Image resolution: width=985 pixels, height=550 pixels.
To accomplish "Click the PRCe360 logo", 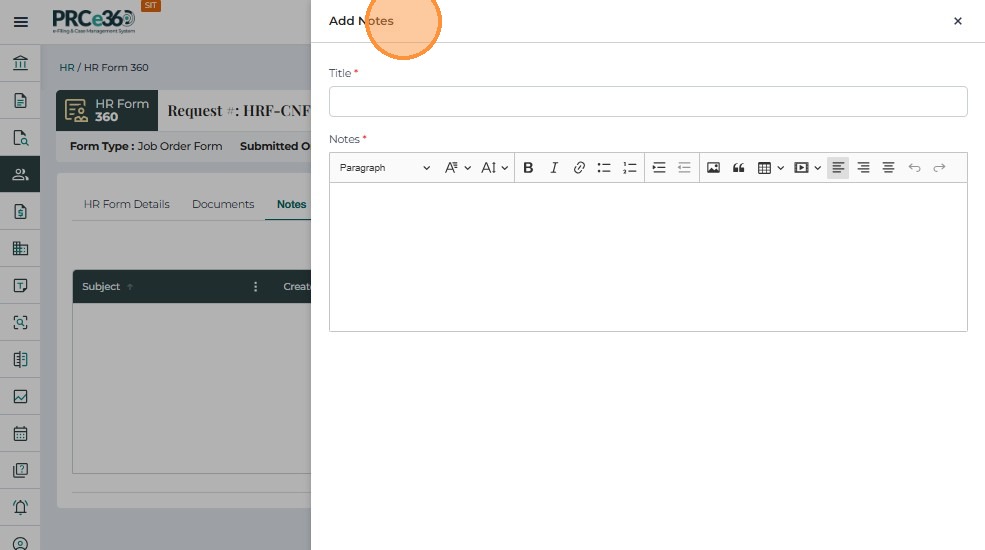I will pos(94,21).
